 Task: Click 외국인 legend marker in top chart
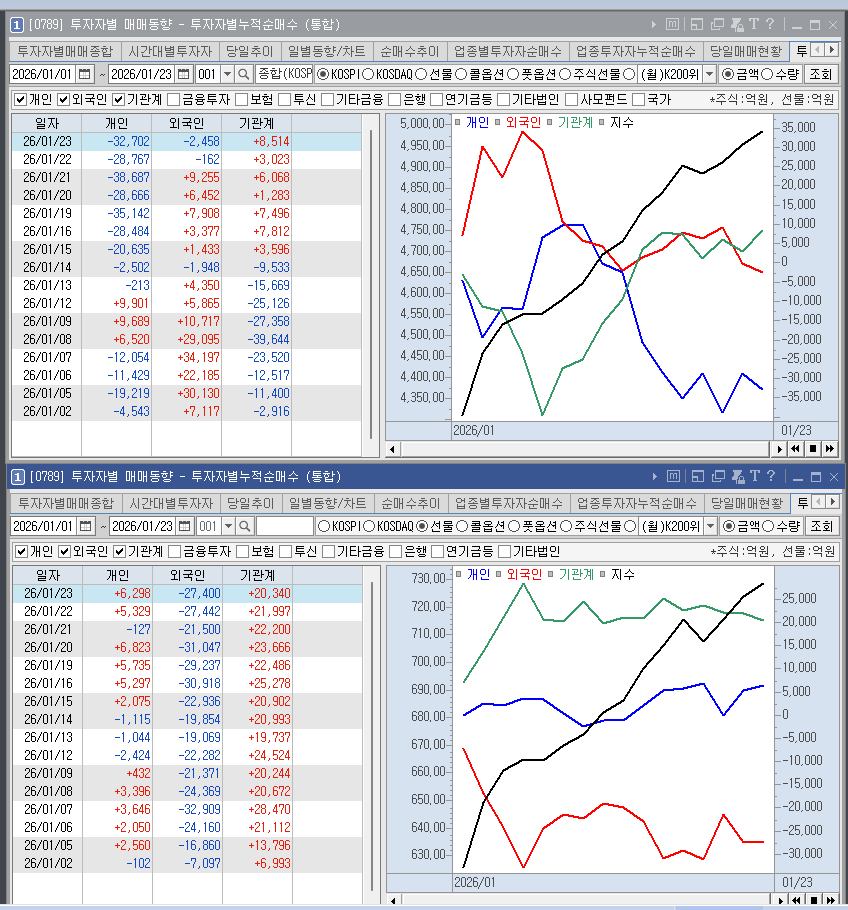point(497,122)
